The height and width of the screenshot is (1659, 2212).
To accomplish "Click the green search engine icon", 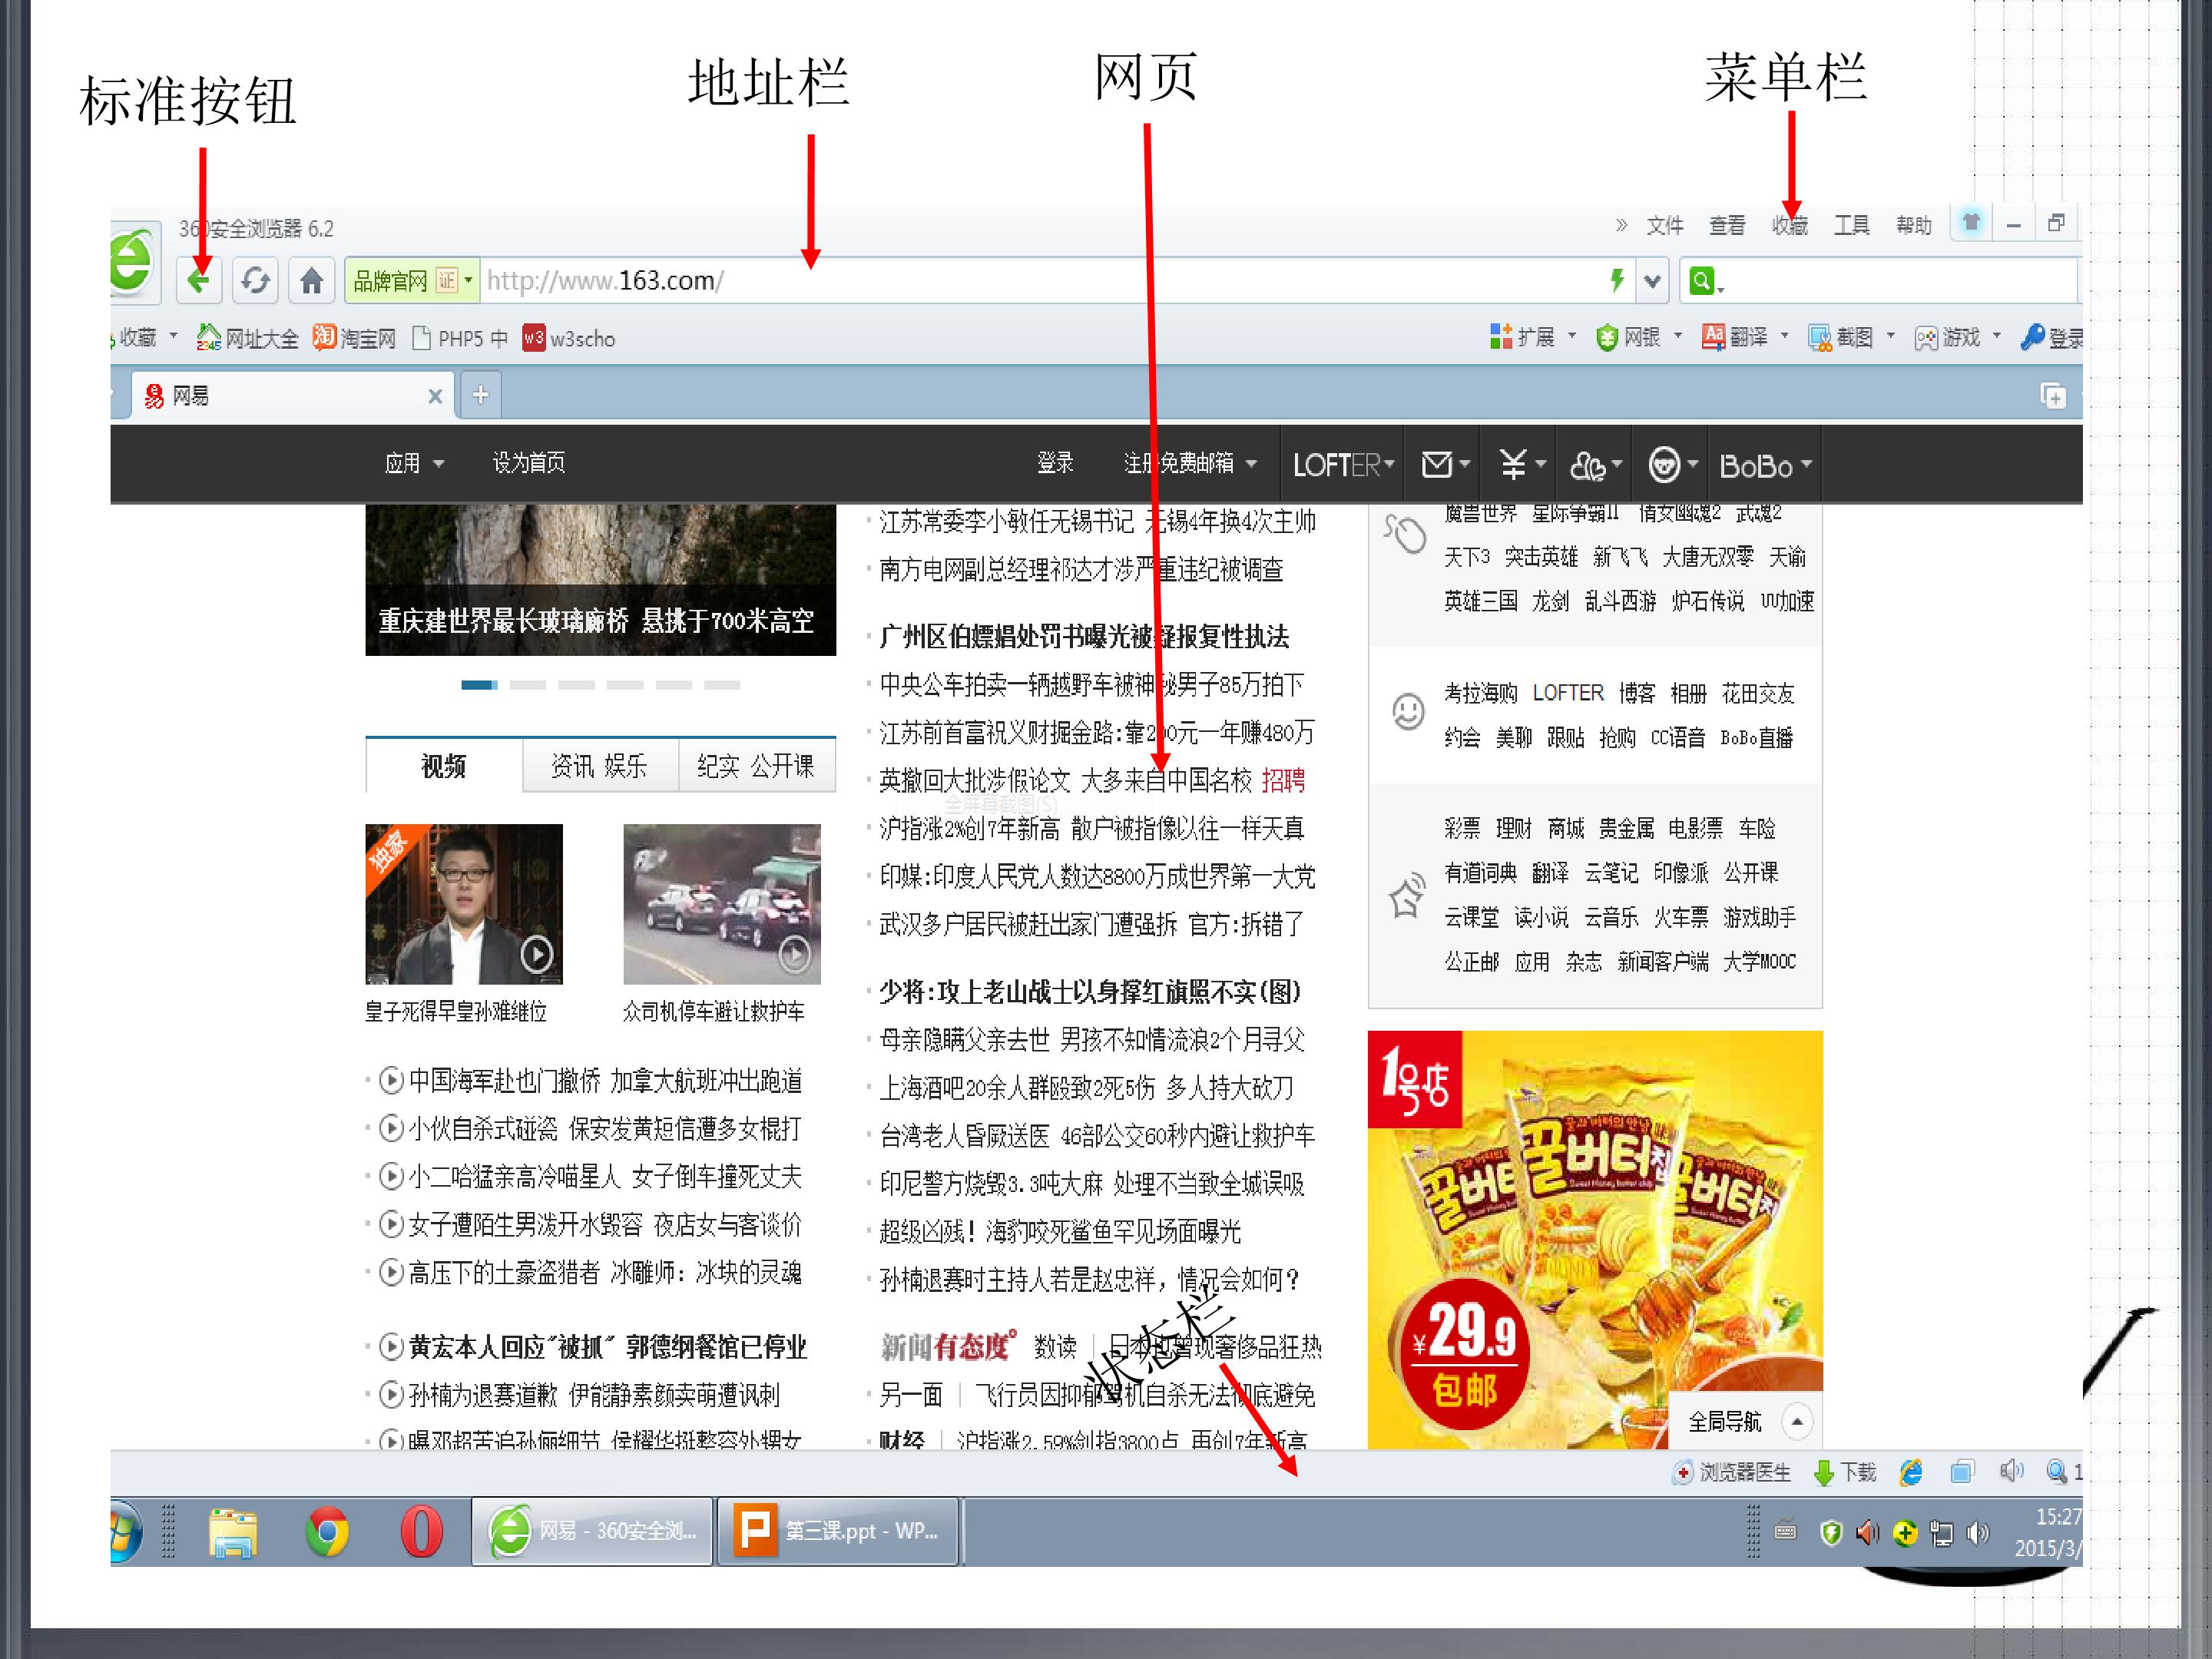I will click(x=1701, y=281).
